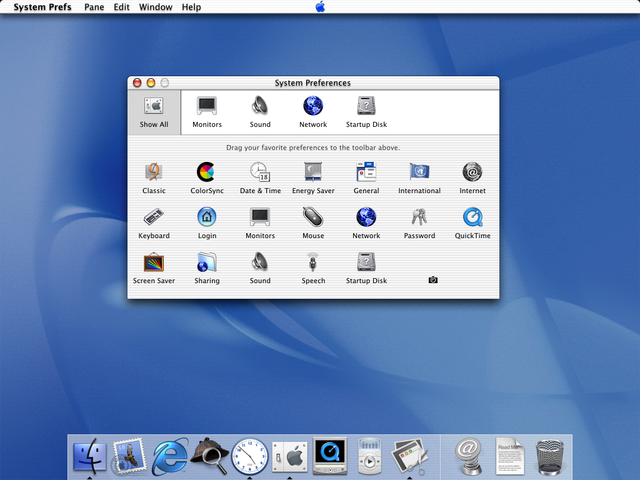Open the General preference pane
This screenshot has width=640, height=480.
(366, 178)
